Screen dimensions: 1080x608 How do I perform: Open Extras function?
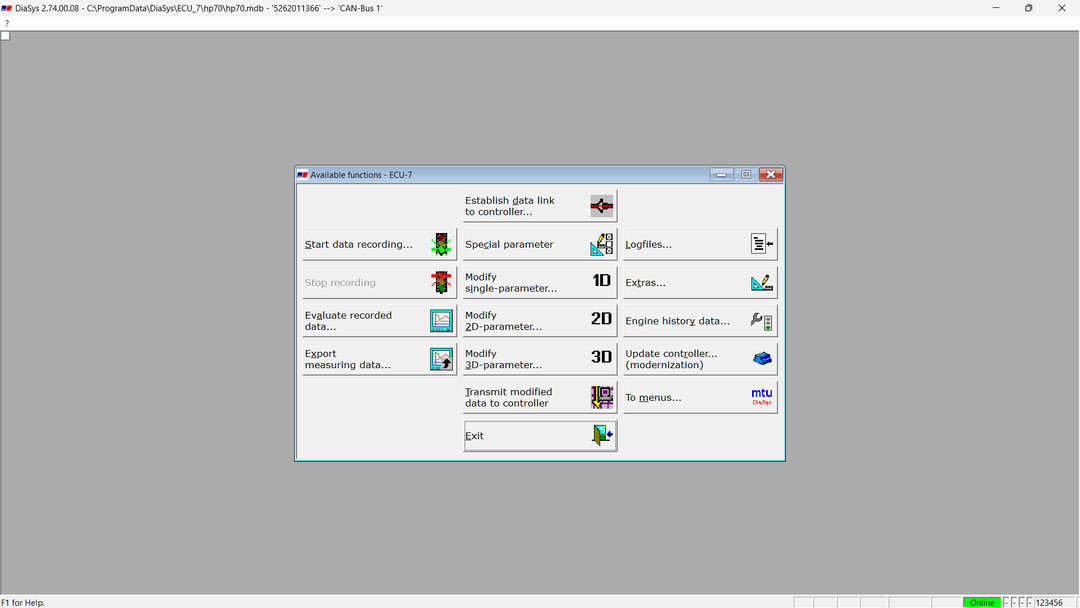pos(700,282)
